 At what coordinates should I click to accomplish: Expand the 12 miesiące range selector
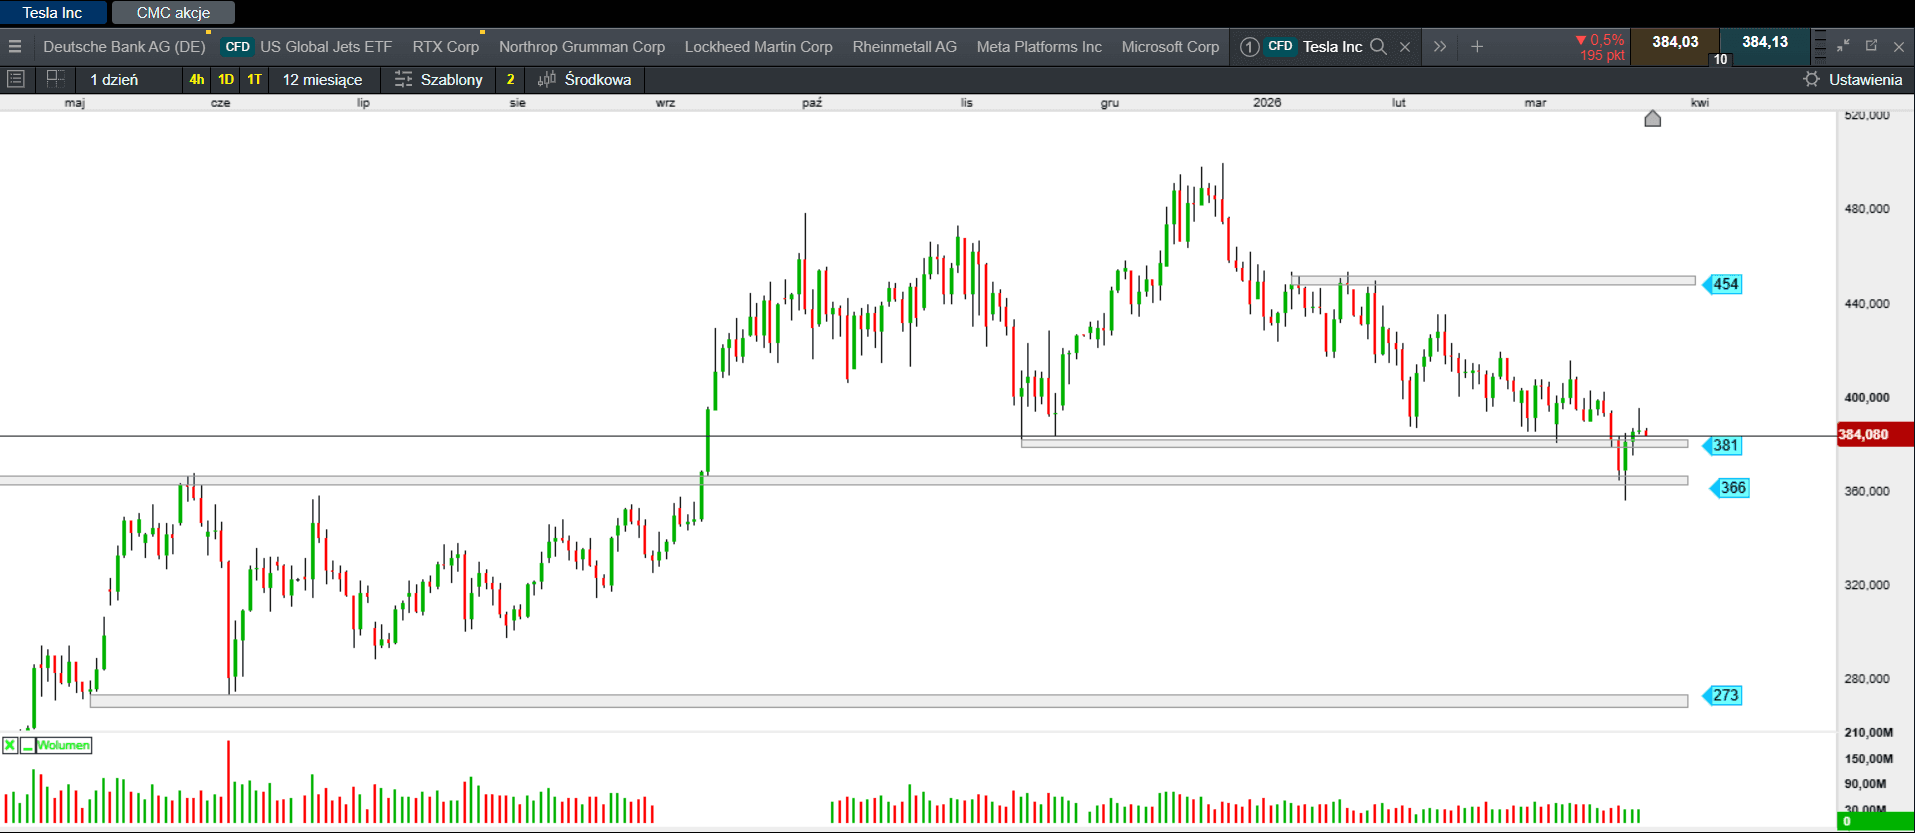[x=322, y=79]
